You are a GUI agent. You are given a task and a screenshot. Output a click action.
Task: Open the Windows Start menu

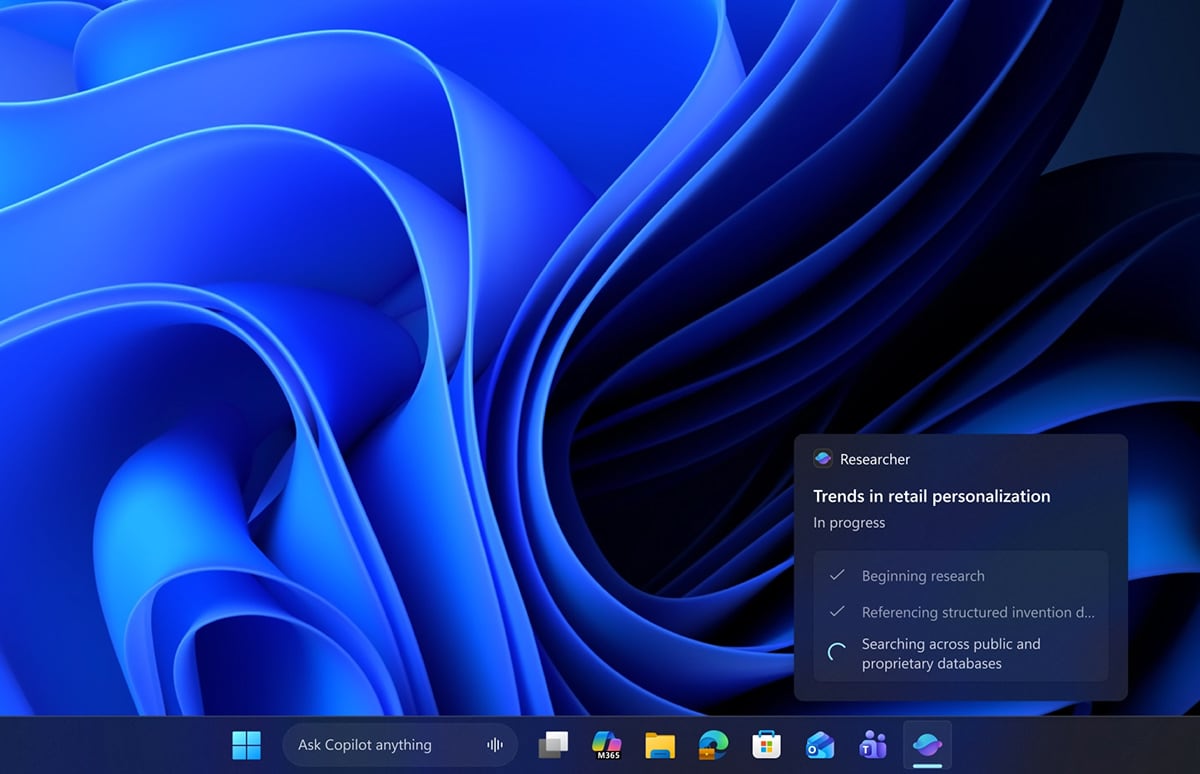[x=246, y=745]
